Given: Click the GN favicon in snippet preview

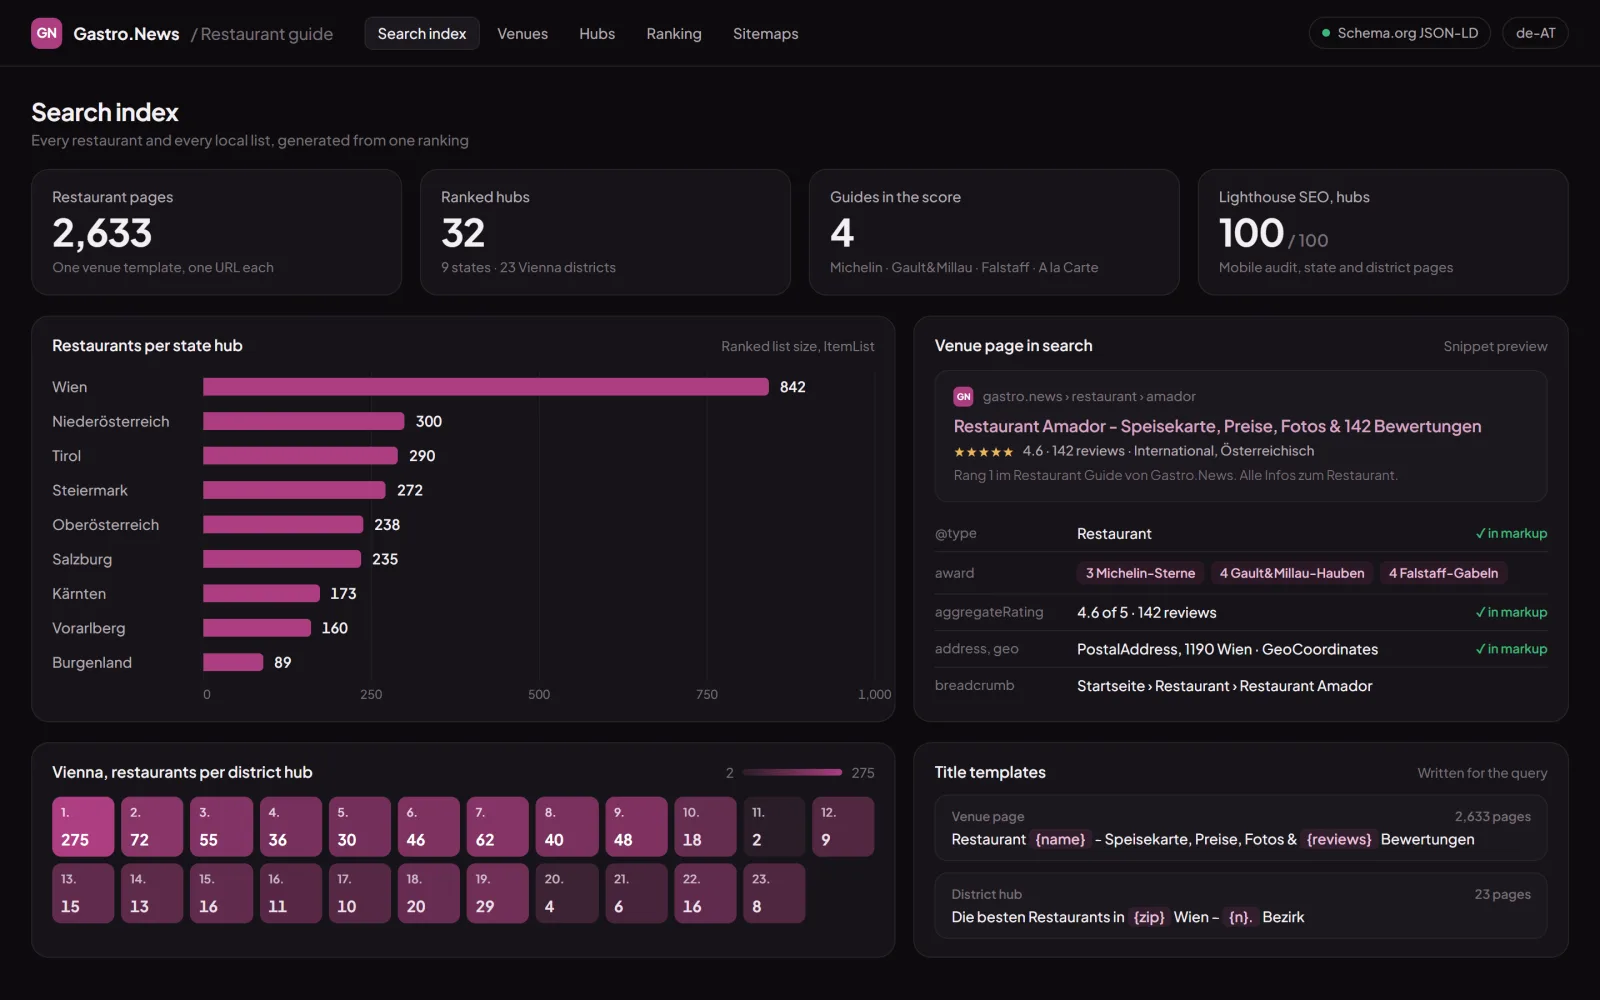Looking at the screenshot, I should tap(963, 397).
